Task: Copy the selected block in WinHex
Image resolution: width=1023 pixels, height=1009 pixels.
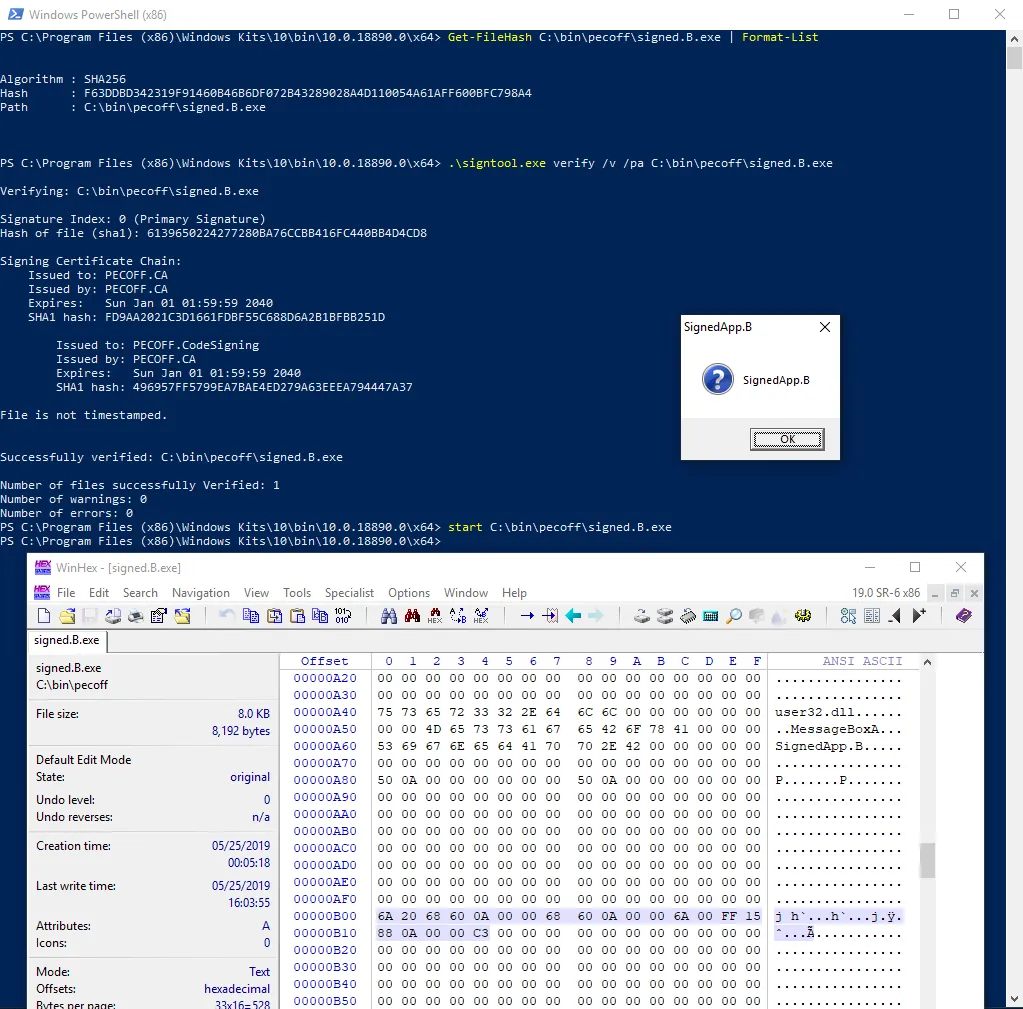Action: (250, 616)
